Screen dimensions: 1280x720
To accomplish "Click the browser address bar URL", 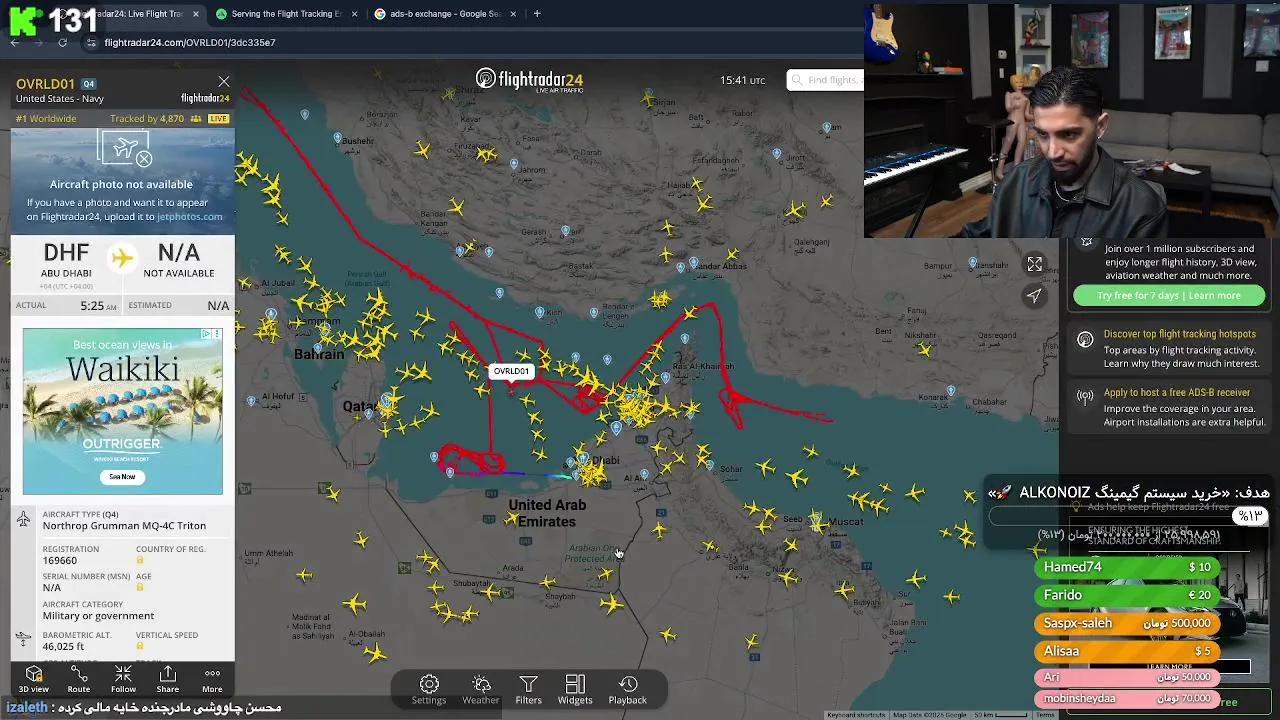I will click(x=190, y=43).
